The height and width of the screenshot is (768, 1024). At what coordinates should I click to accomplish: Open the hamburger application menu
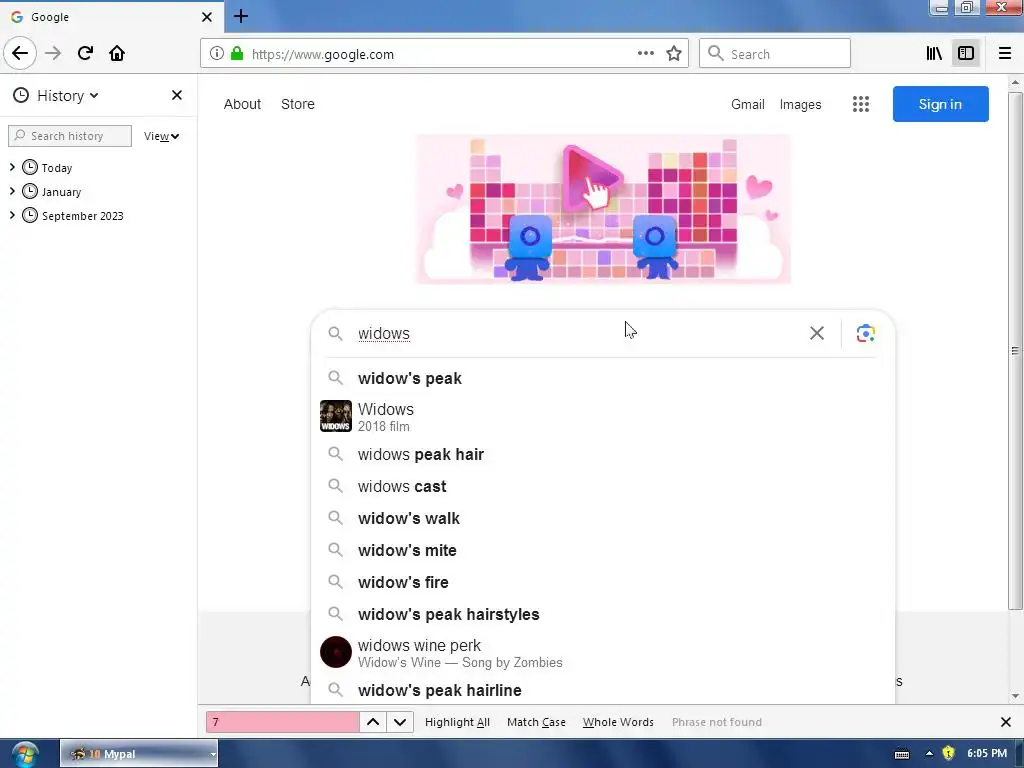point(1005,54)
